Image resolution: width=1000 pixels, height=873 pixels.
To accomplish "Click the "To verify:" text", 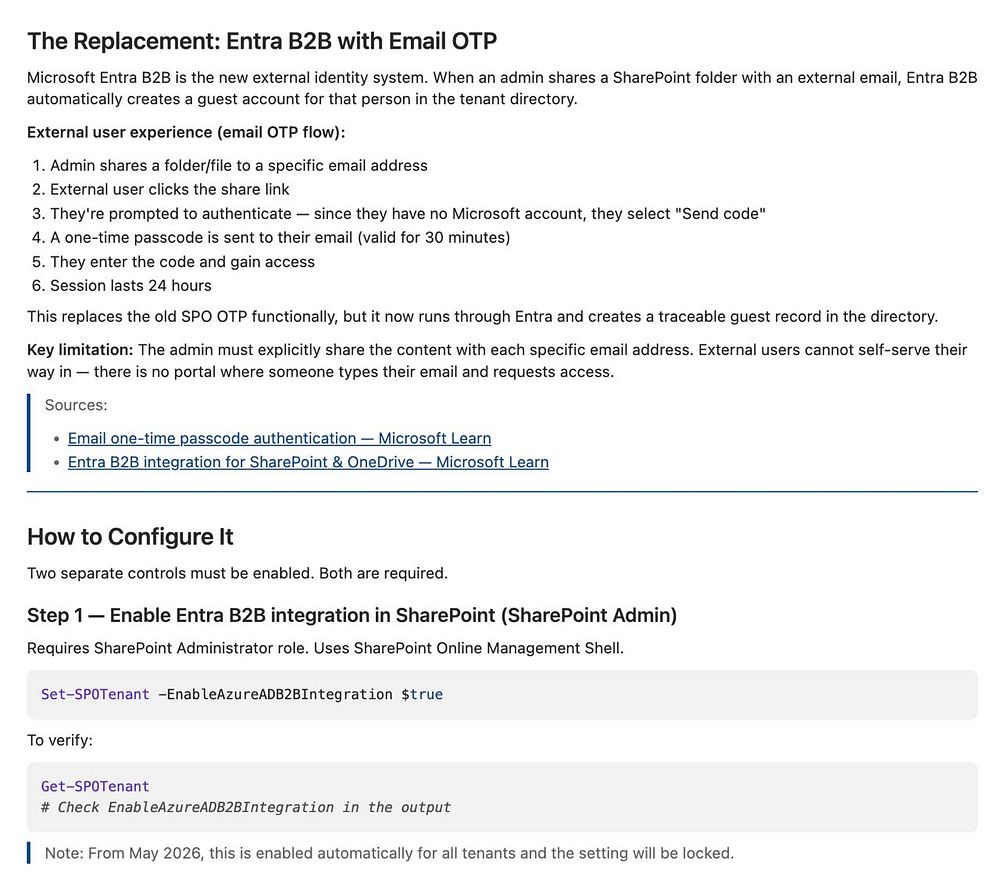I will [x=60, y=741].
